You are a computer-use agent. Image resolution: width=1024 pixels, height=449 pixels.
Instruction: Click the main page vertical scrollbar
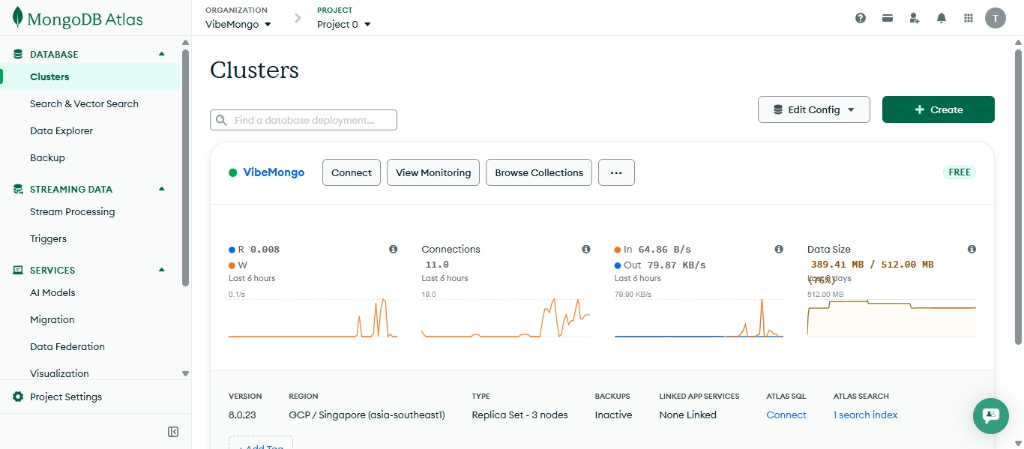coord(1017,196)
